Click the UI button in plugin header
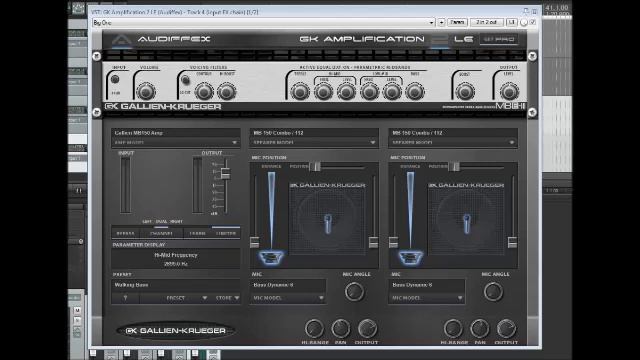The width and height of the screenshot is (640, 360). (511, 22)
